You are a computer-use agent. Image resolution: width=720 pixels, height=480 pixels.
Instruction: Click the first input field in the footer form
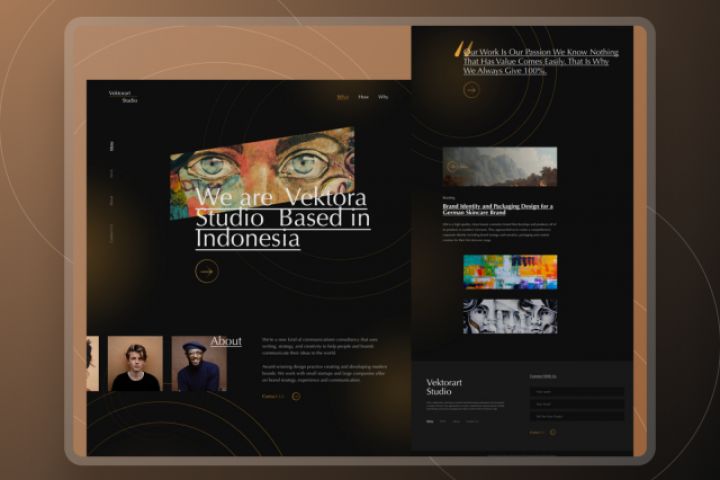click(x=577, y=392)
